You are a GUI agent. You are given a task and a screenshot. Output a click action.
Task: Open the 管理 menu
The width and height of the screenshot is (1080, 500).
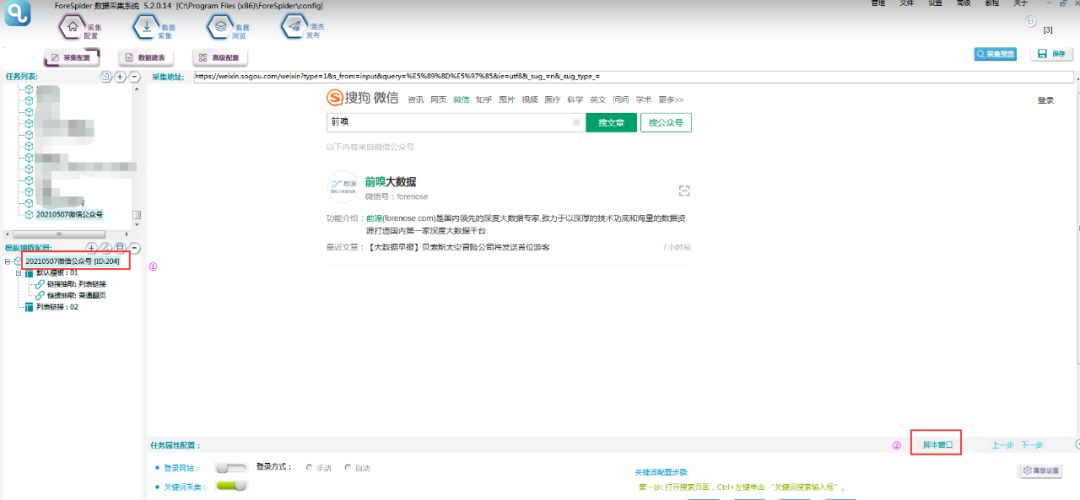point(878,3)
